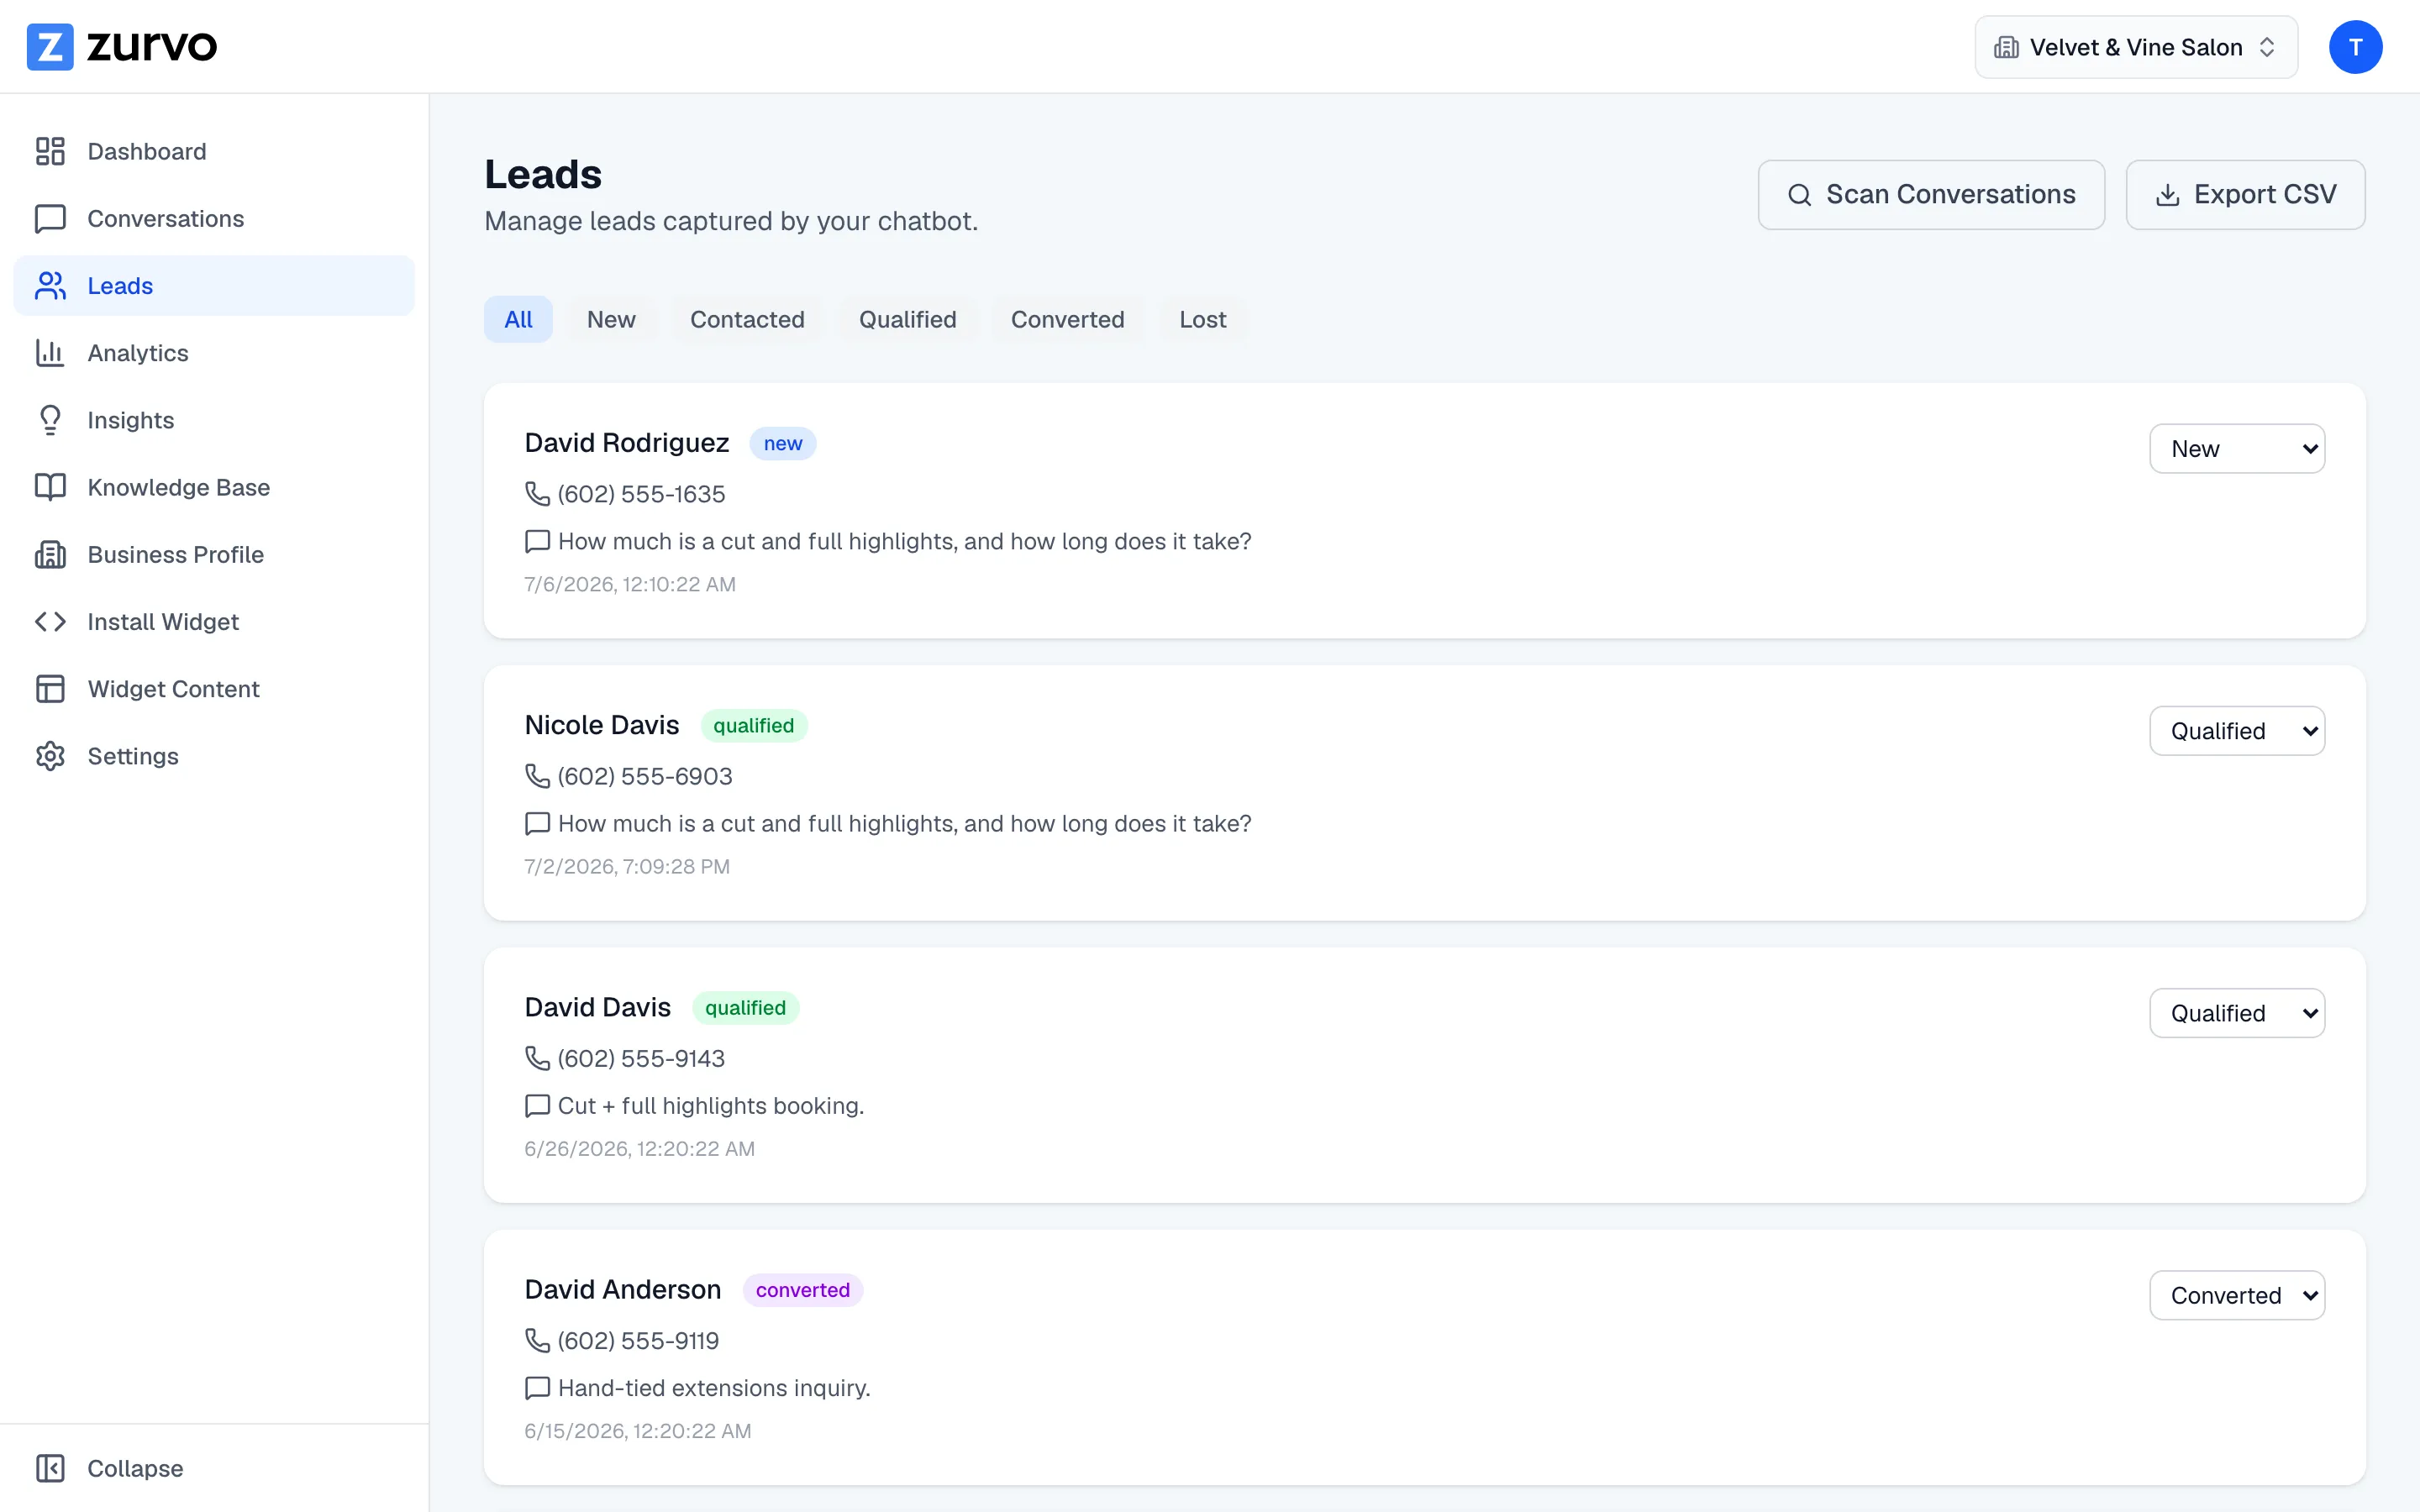Click the 'new' status badge

click(x=783, y=444)
